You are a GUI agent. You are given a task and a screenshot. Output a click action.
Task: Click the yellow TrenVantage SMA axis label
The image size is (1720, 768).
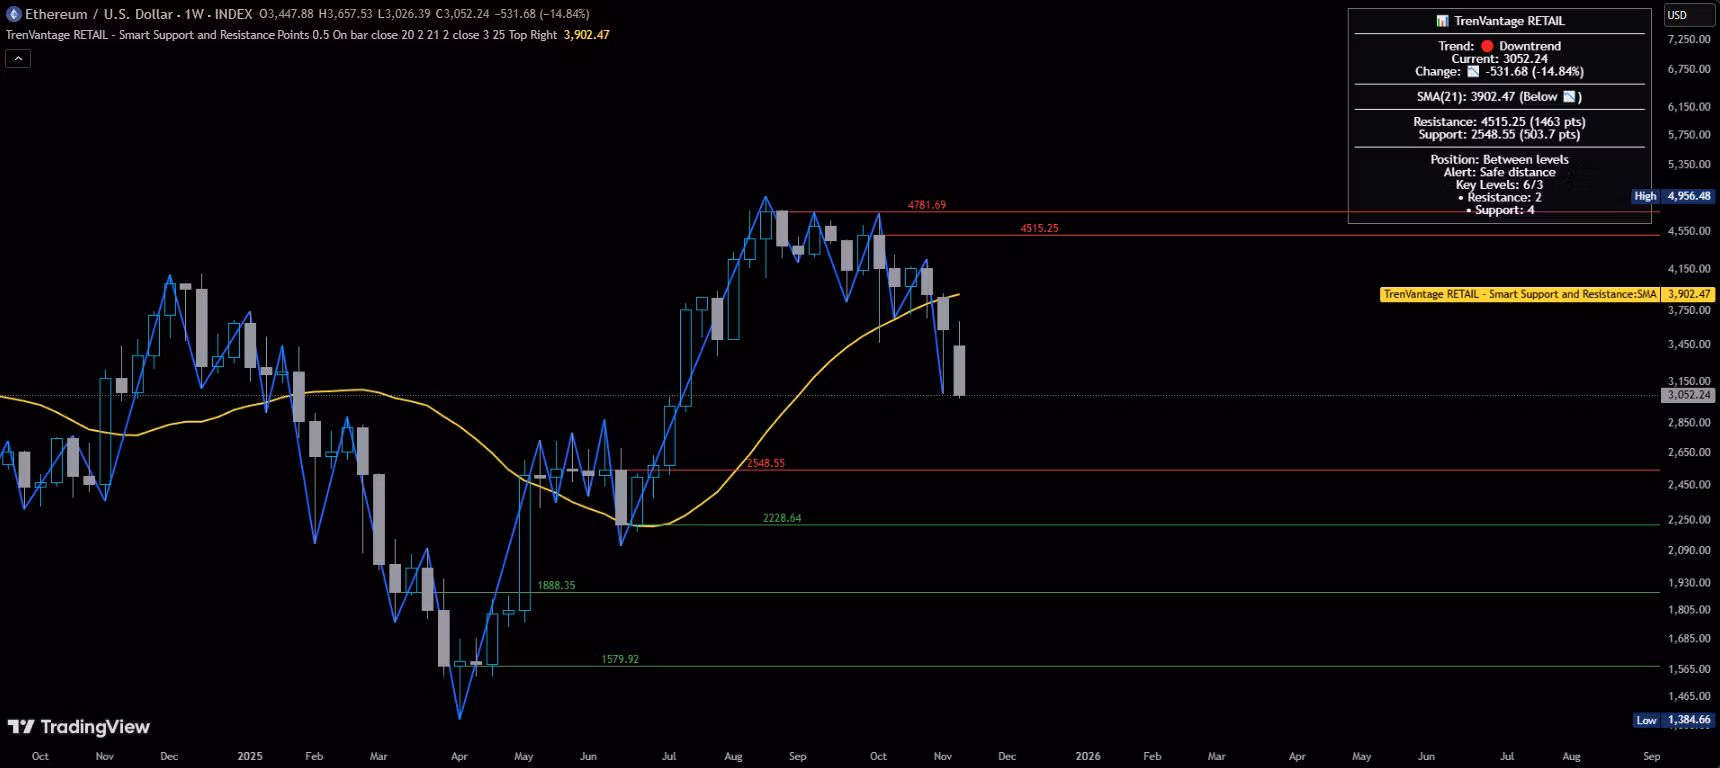click(x=1519, y=294)
